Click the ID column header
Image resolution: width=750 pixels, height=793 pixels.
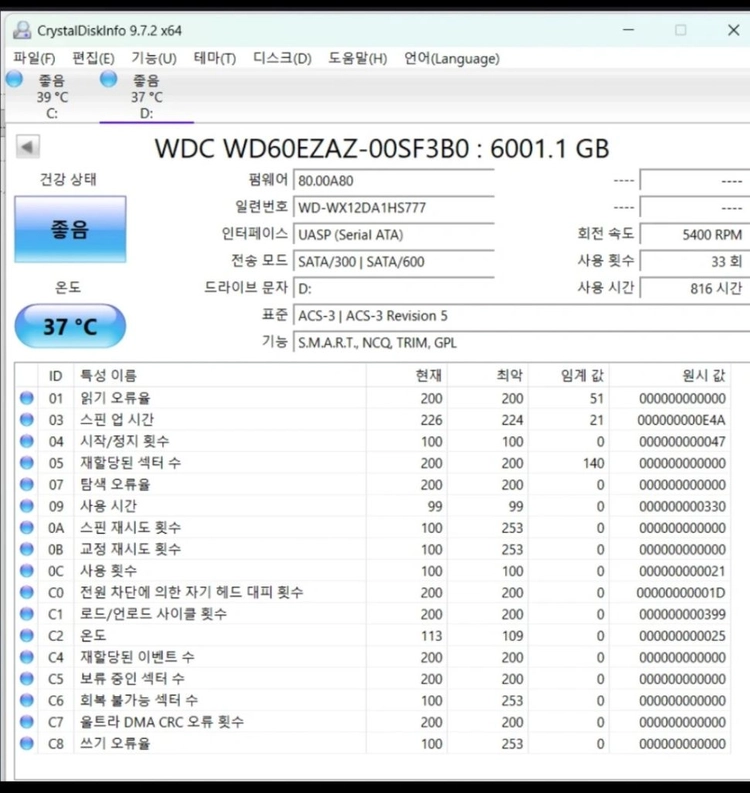56,375
